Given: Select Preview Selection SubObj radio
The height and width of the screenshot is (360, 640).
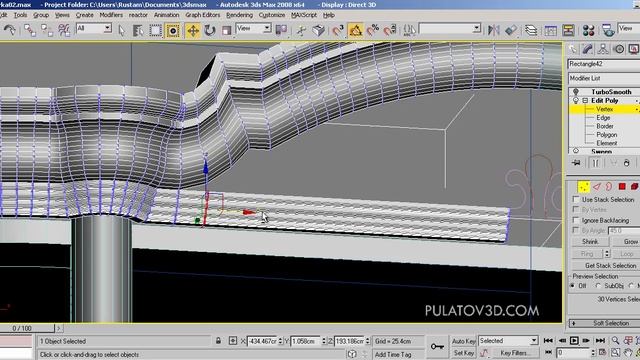Looking at the screenshot, I should (598, 286).
